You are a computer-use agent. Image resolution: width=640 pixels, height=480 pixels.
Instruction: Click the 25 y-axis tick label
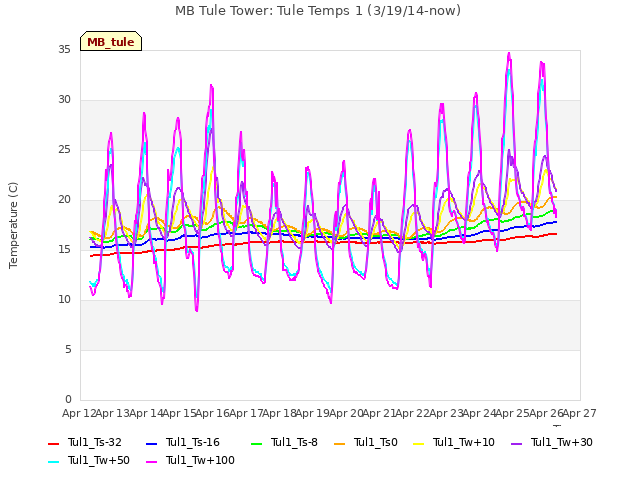pos(64,149)
